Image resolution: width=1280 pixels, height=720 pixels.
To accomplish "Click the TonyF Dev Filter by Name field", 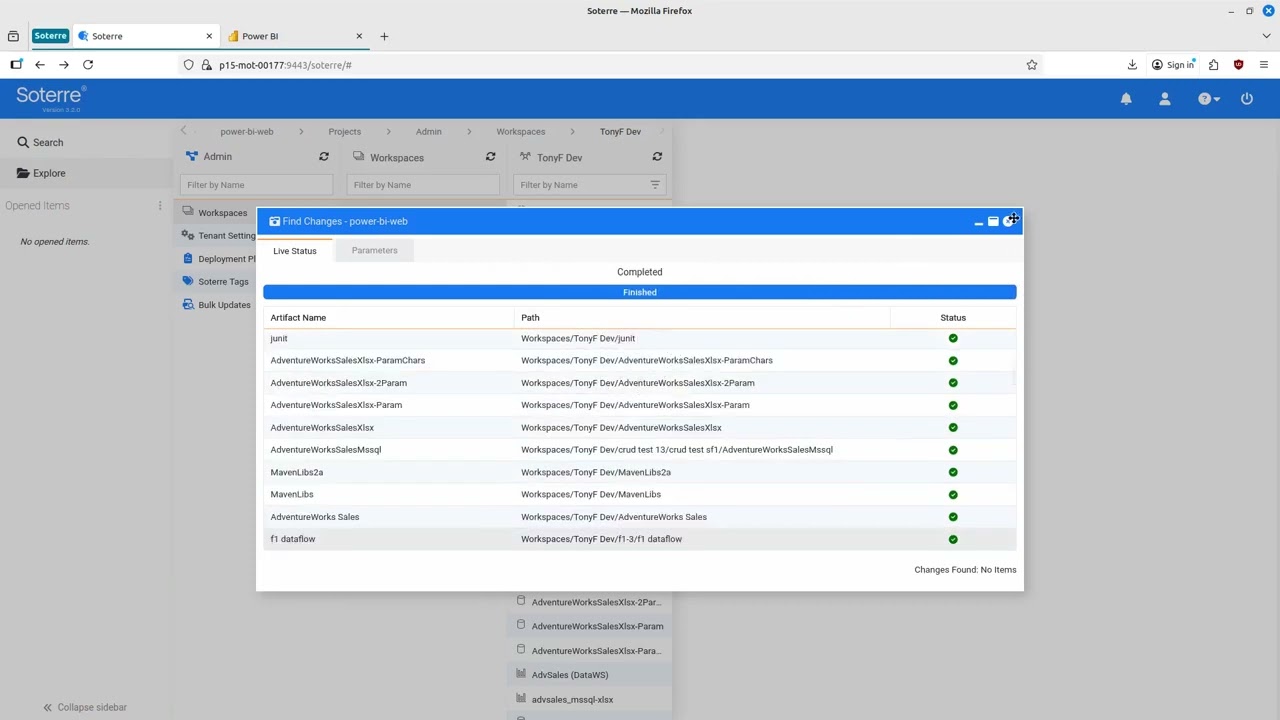I will click(581, 185).
